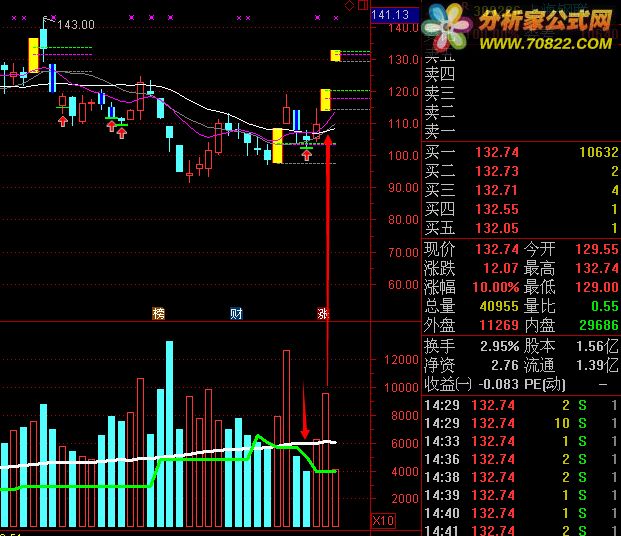Click the 110.0 price axis label
The width and height of the screenshot is (621, 536).
(403, 124)
